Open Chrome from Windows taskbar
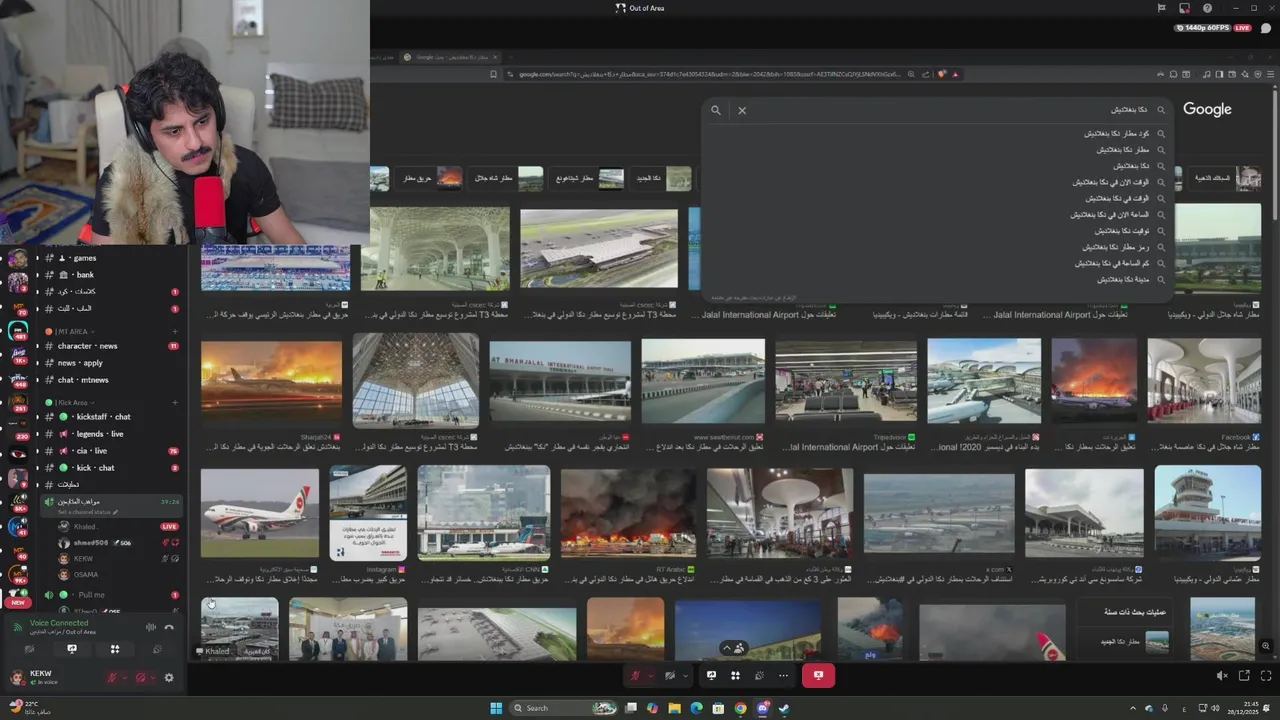Image resolution: width=1280 pixels, height=720 pixels. click(740, 708)
